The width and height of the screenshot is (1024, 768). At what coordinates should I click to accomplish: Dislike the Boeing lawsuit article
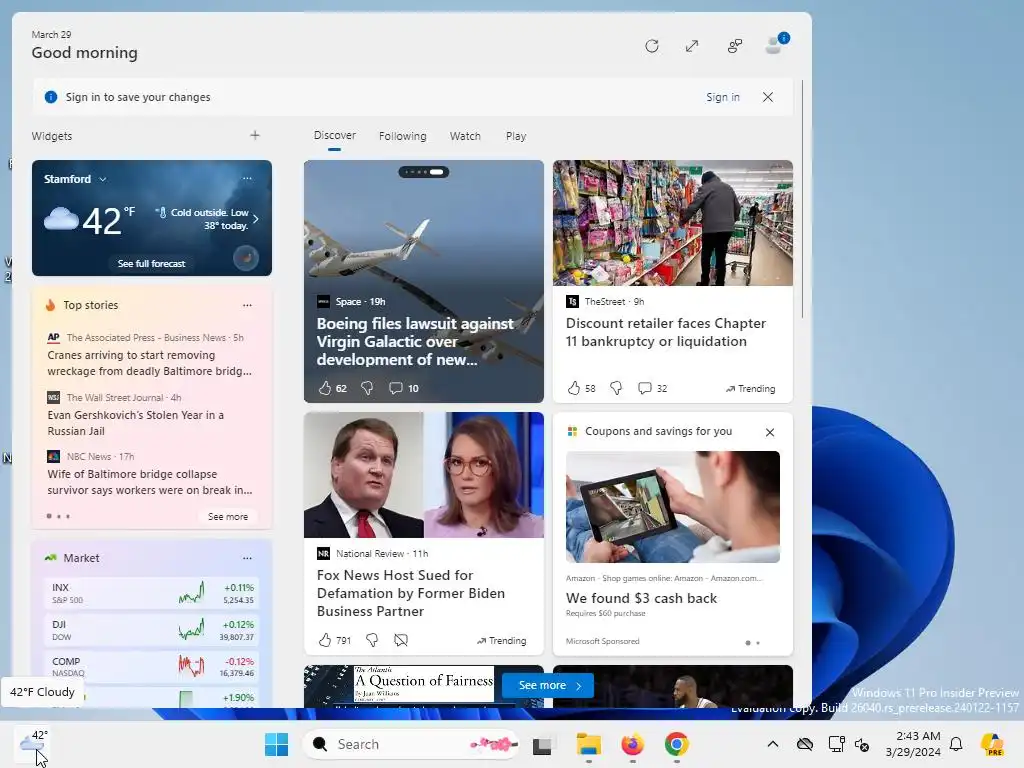(367, 388)
